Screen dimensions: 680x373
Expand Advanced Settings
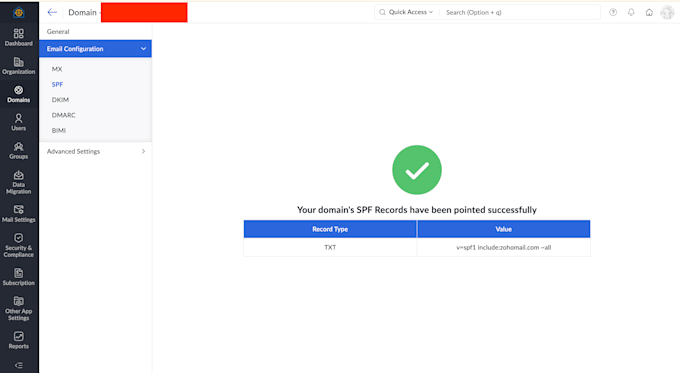point(95,151)
